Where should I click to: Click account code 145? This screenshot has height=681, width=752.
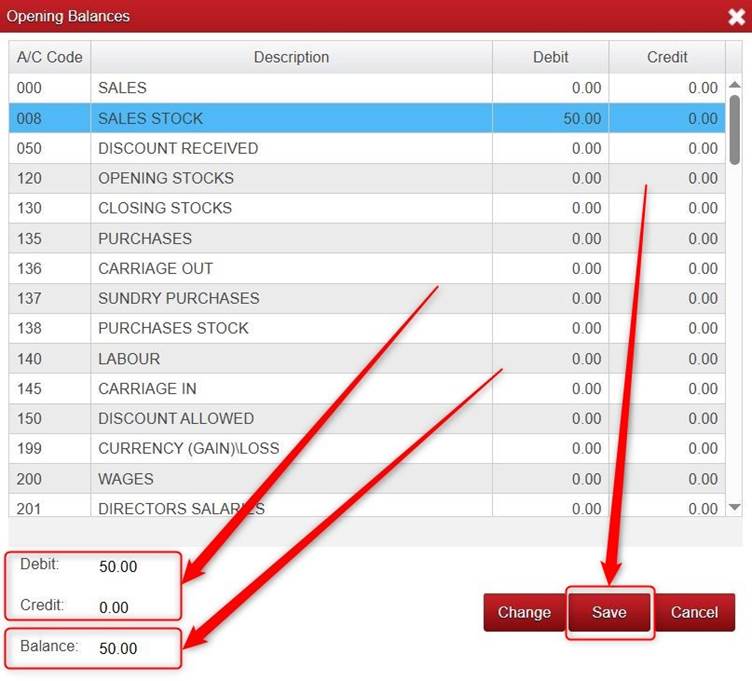coord(29,389)
